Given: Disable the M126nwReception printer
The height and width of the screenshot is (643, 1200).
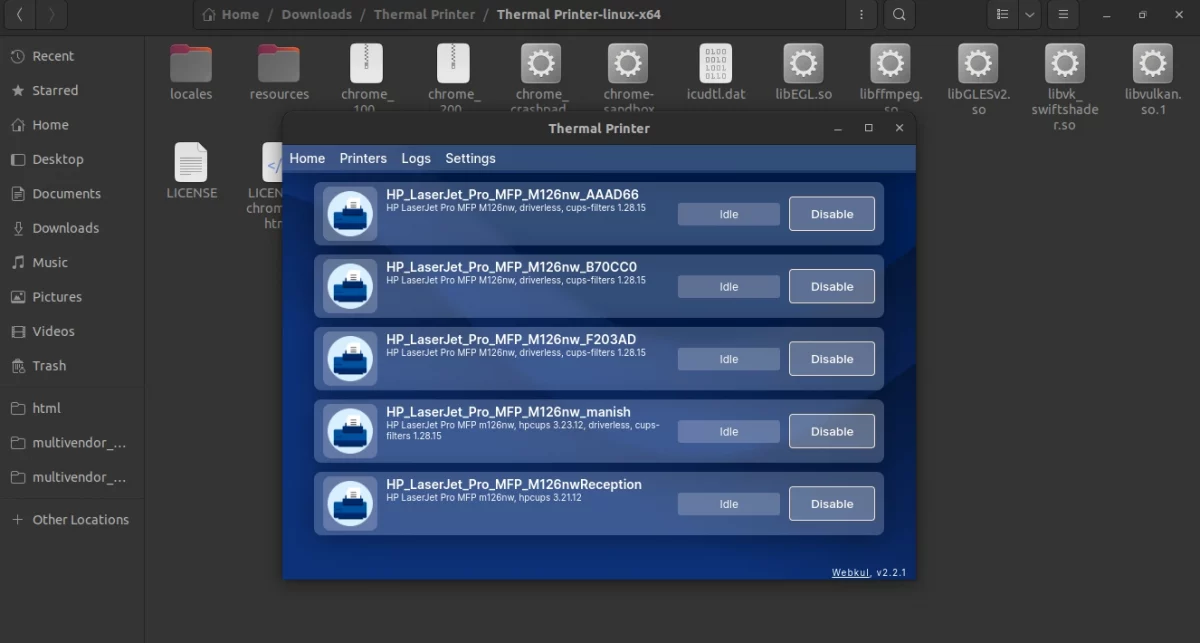Looking at the screenshot, I should coord(832,504).
